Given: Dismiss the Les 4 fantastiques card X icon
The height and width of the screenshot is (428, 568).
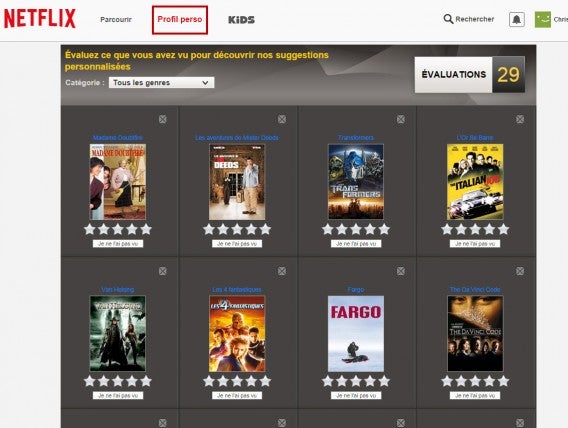Looking at the screenshot, I should [x=282, y=271].
